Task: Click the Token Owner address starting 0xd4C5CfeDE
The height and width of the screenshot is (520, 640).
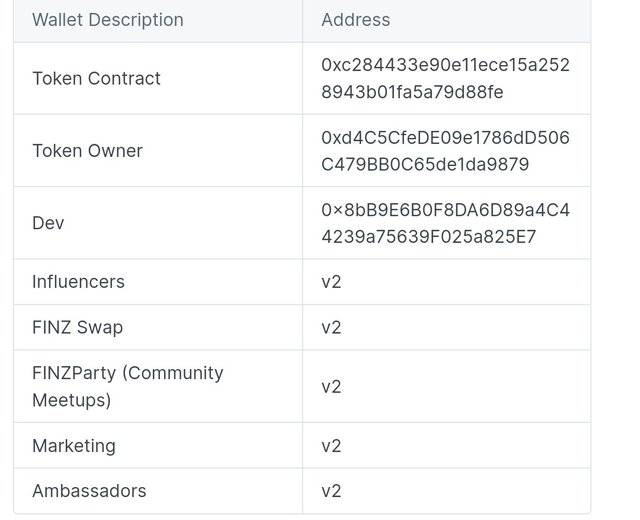Action: tap(445, 138)
